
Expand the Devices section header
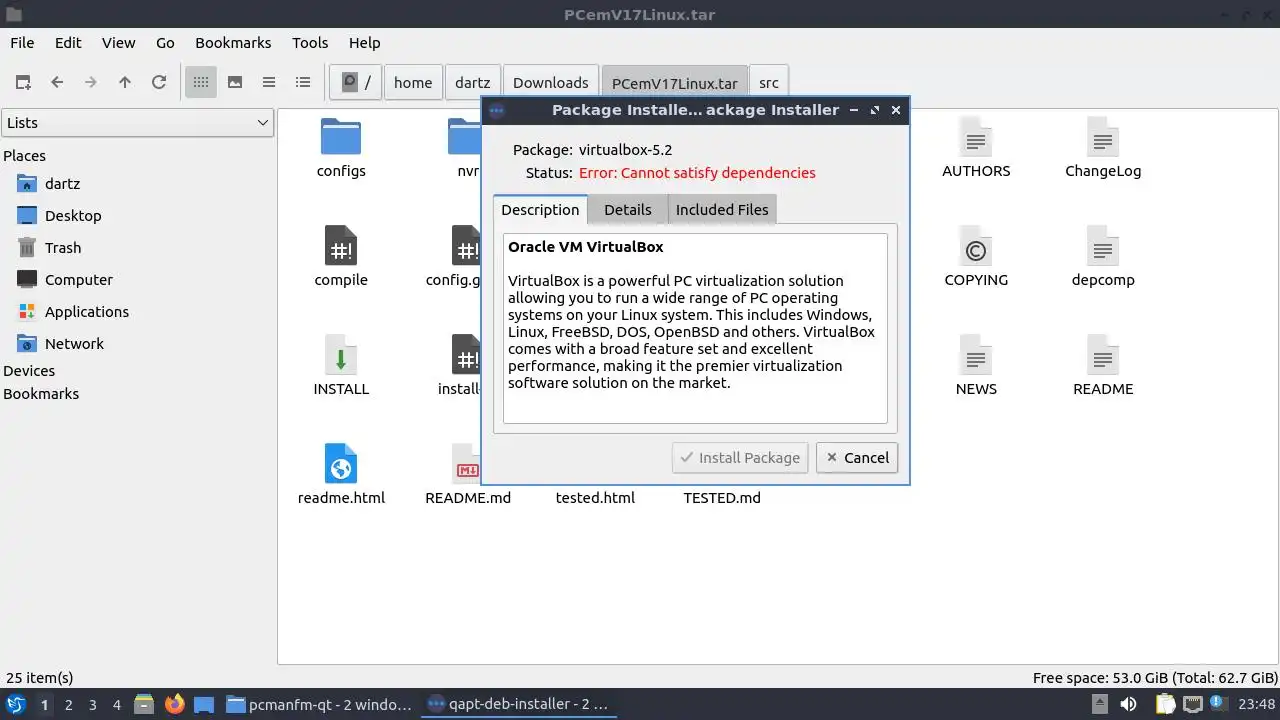pyautogui.click(x=29, y=371)
